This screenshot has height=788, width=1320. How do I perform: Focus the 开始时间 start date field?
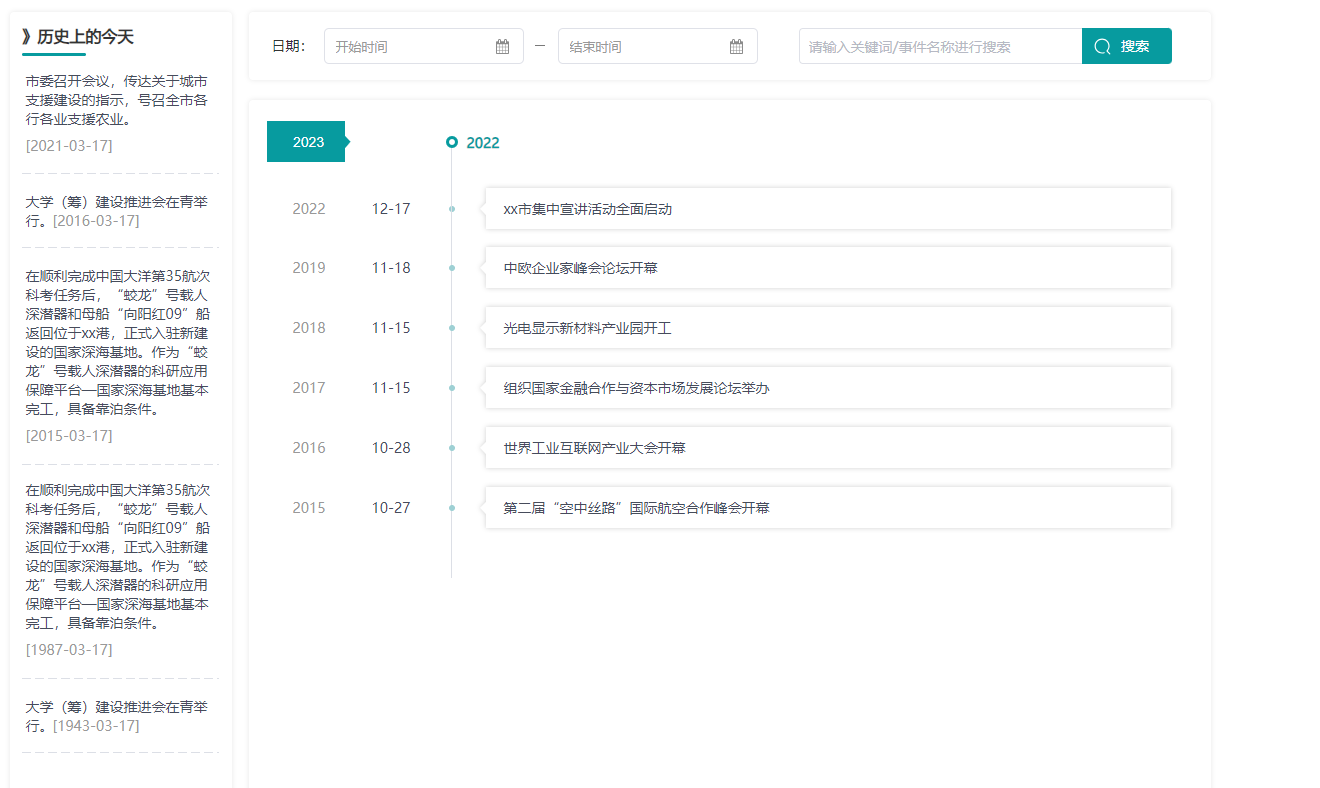point(424,46)
